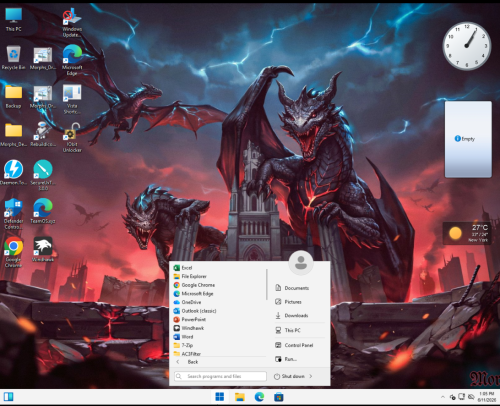This screenshot has width=500, height=406.
Task: Click the Search programs and files box
Action: click(x=220, y=376)
